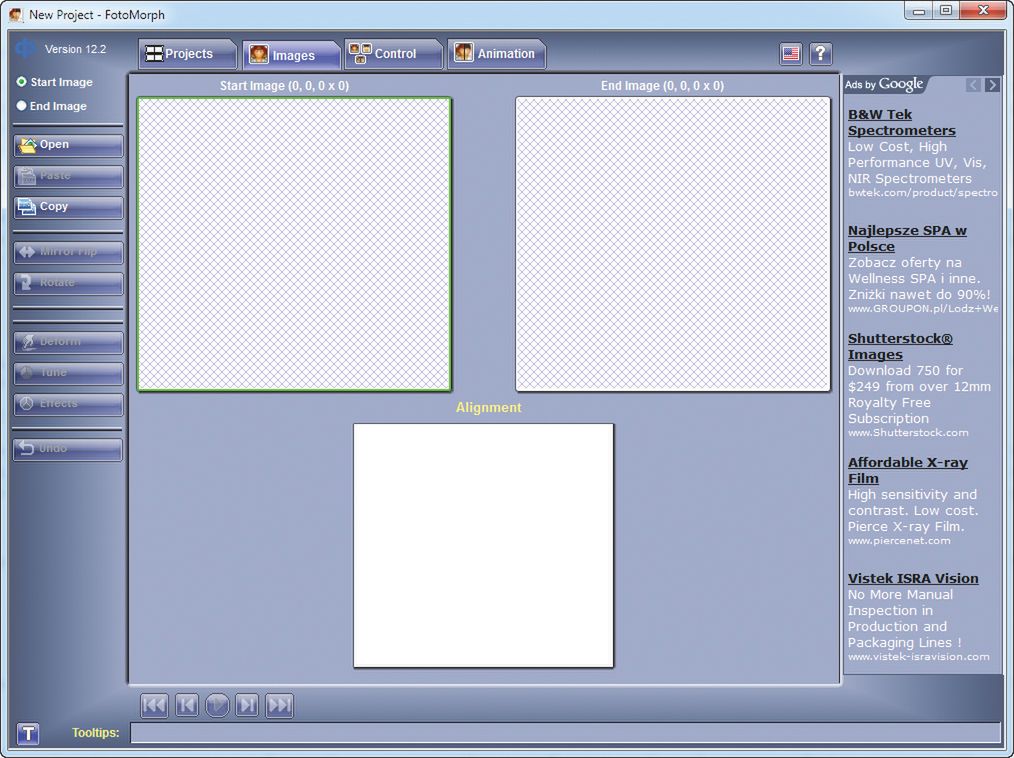Switch to the Images tab
Viewport: 1014px width, 758px height.
coord(291,54)
